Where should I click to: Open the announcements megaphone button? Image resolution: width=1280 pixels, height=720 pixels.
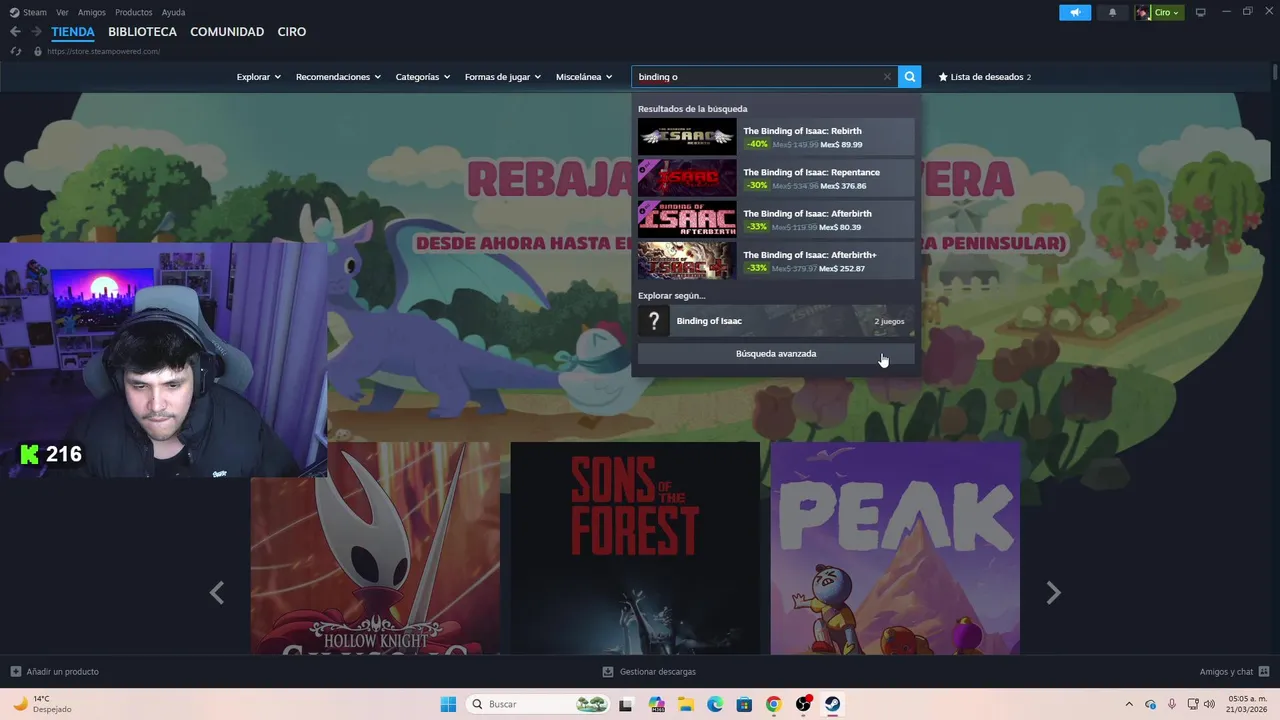pyautogui.click(x=1075, y=12)
